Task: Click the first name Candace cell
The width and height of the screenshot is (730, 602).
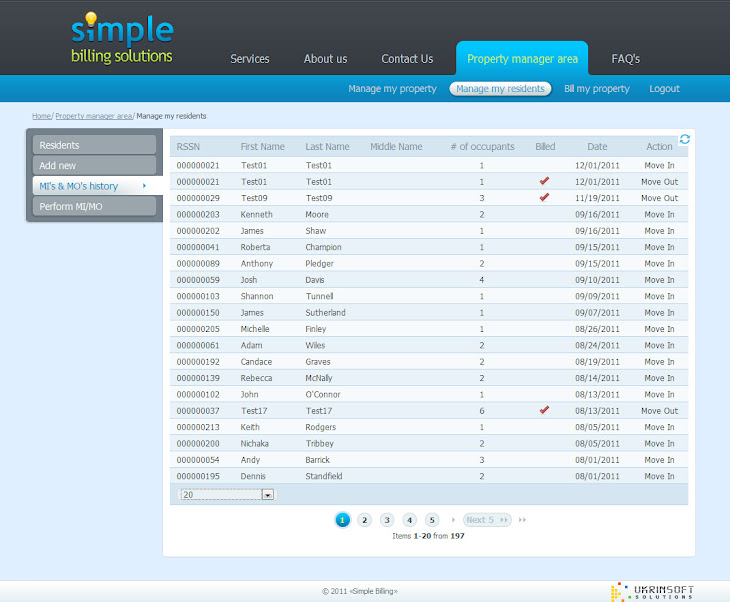Action: click(x=256, y=362)
